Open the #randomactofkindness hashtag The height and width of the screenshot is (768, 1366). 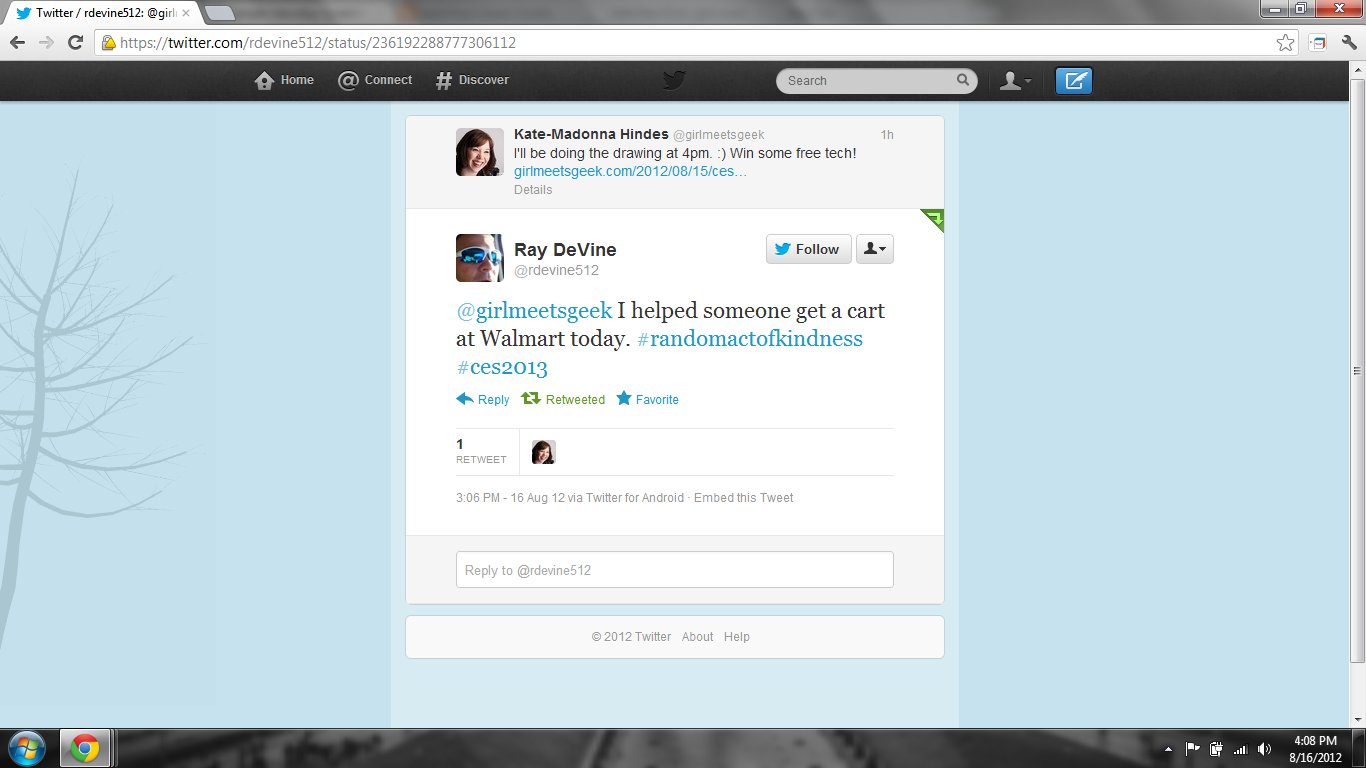(750, 338)
